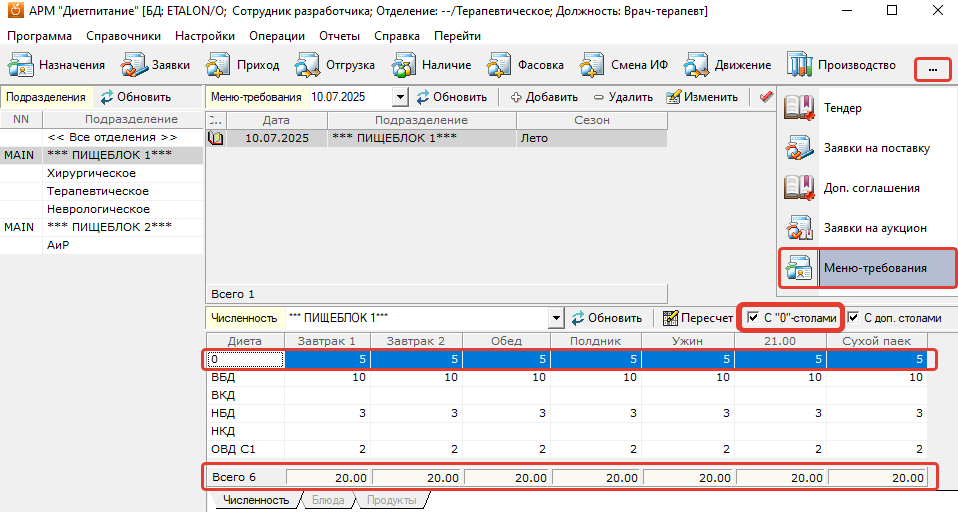The width and height of the screenshot is (958, 512).
Task: Open the Отгрузка toolbar icon
Action: [307, 65]
